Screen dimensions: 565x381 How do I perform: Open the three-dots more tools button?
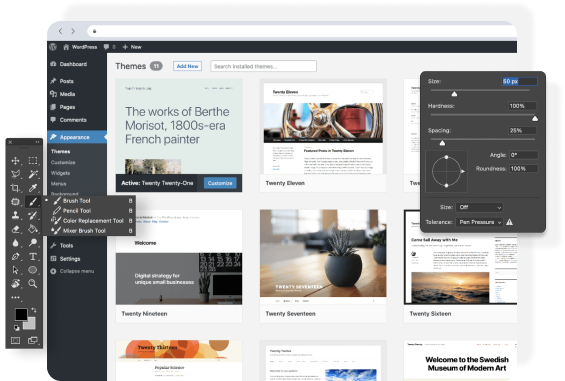(x=15, y=297)
